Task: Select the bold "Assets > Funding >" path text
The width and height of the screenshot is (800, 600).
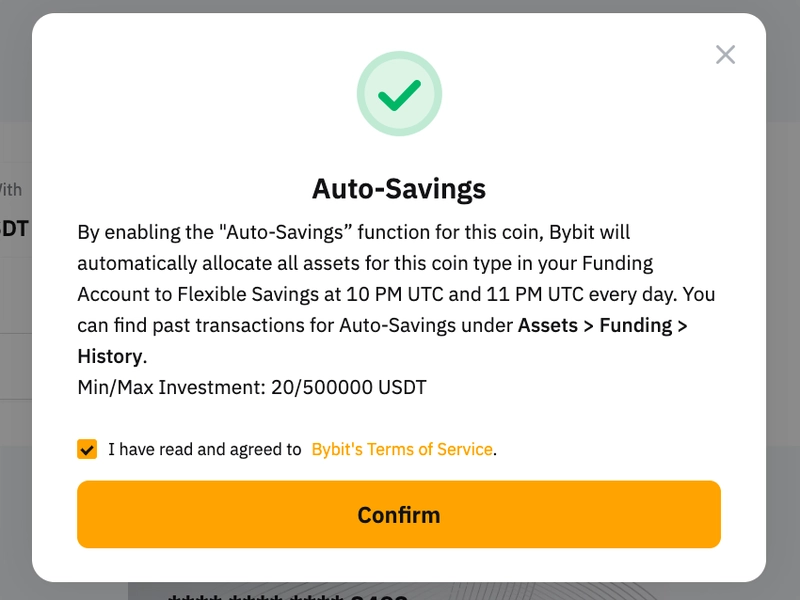Action: pyautogui.click(x=603, y=326)
